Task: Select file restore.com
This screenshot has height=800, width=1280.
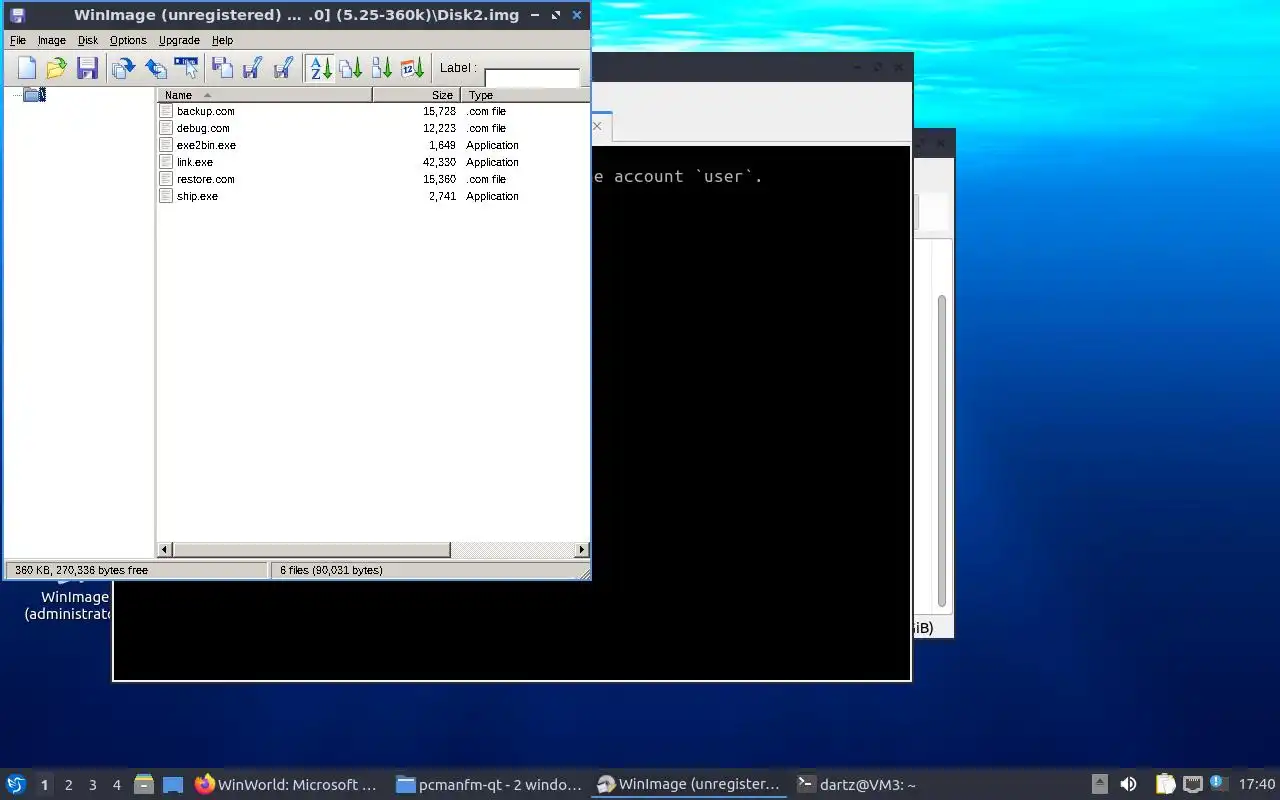Action: coord(205,179)
